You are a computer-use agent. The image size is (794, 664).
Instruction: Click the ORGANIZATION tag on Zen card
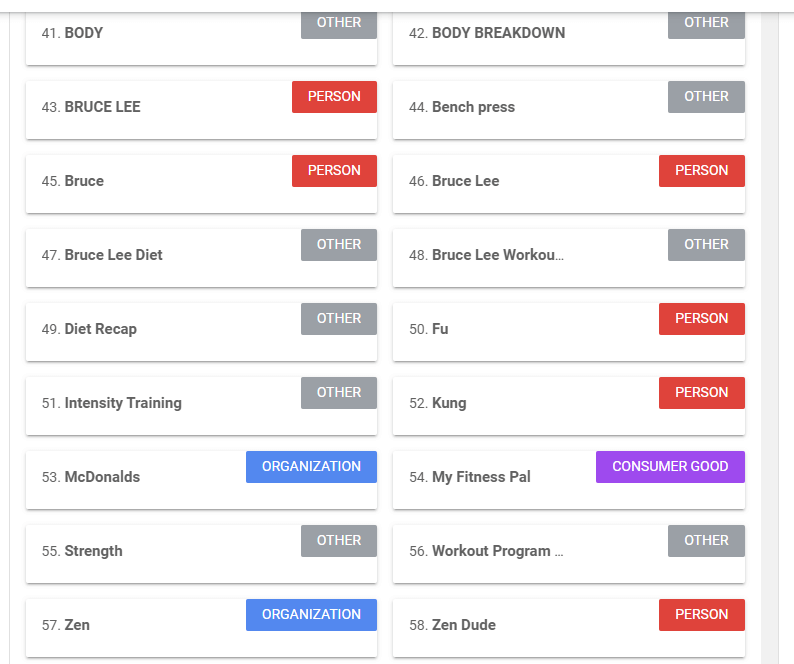click(x=311, y=615)
